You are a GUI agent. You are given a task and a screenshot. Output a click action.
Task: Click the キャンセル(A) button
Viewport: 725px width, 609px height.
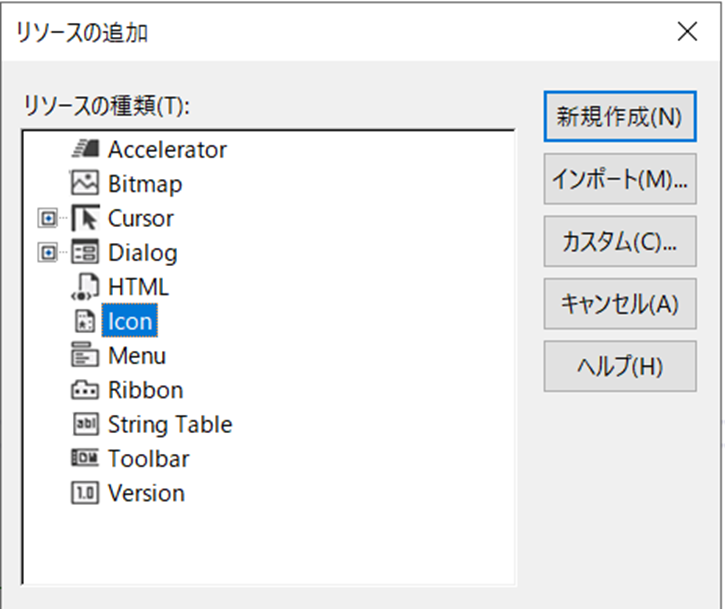click(619, 304)
